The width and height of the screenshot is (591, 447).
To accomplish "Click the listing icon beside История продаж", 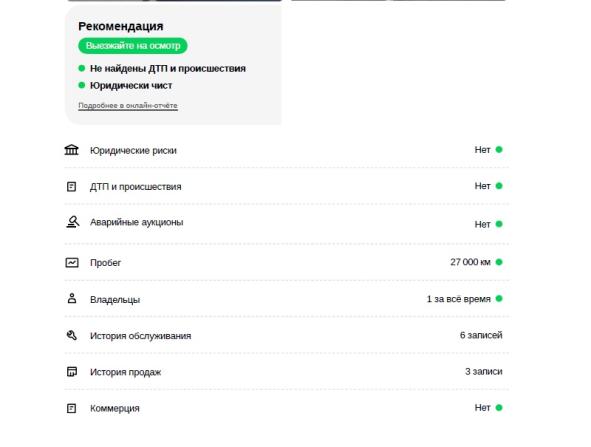I will (72, 372).
